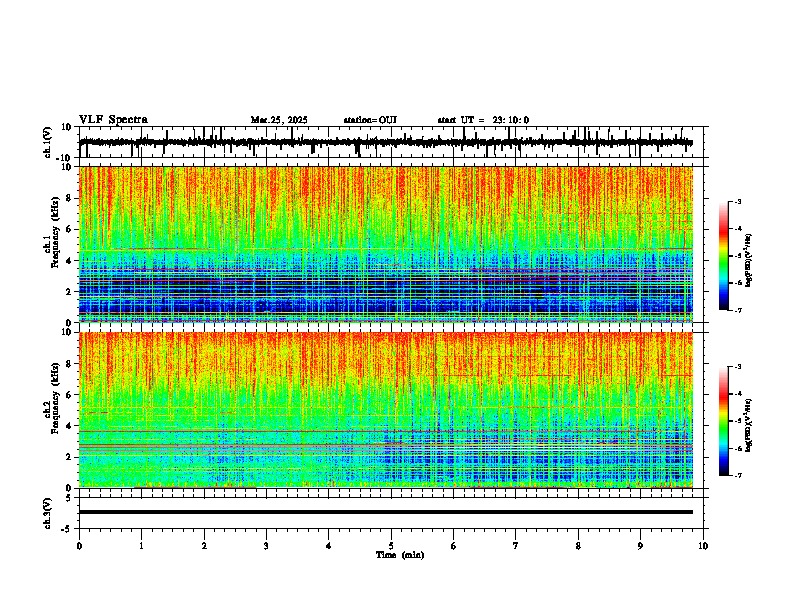Click the ch.1 spectrogram panel
This screenshot has height=612, width=792.
click(x=386, y=244)
